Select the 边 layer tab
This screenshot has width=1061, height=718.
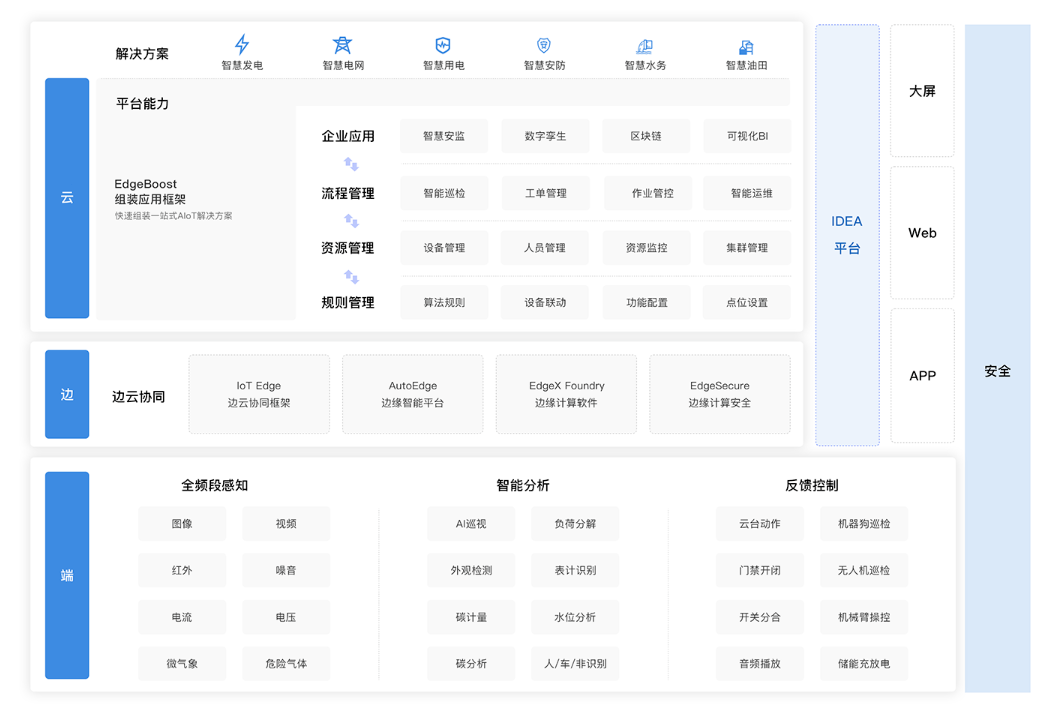click(x=67, y=394)
